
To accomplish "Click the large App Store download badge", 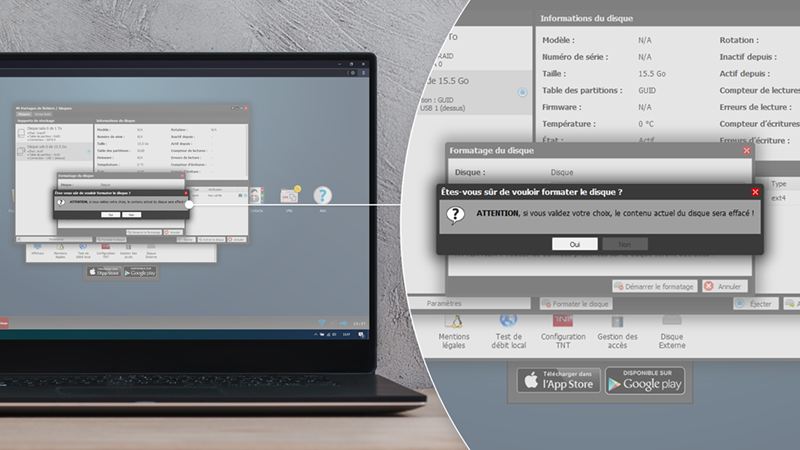I will click(558, 380).
